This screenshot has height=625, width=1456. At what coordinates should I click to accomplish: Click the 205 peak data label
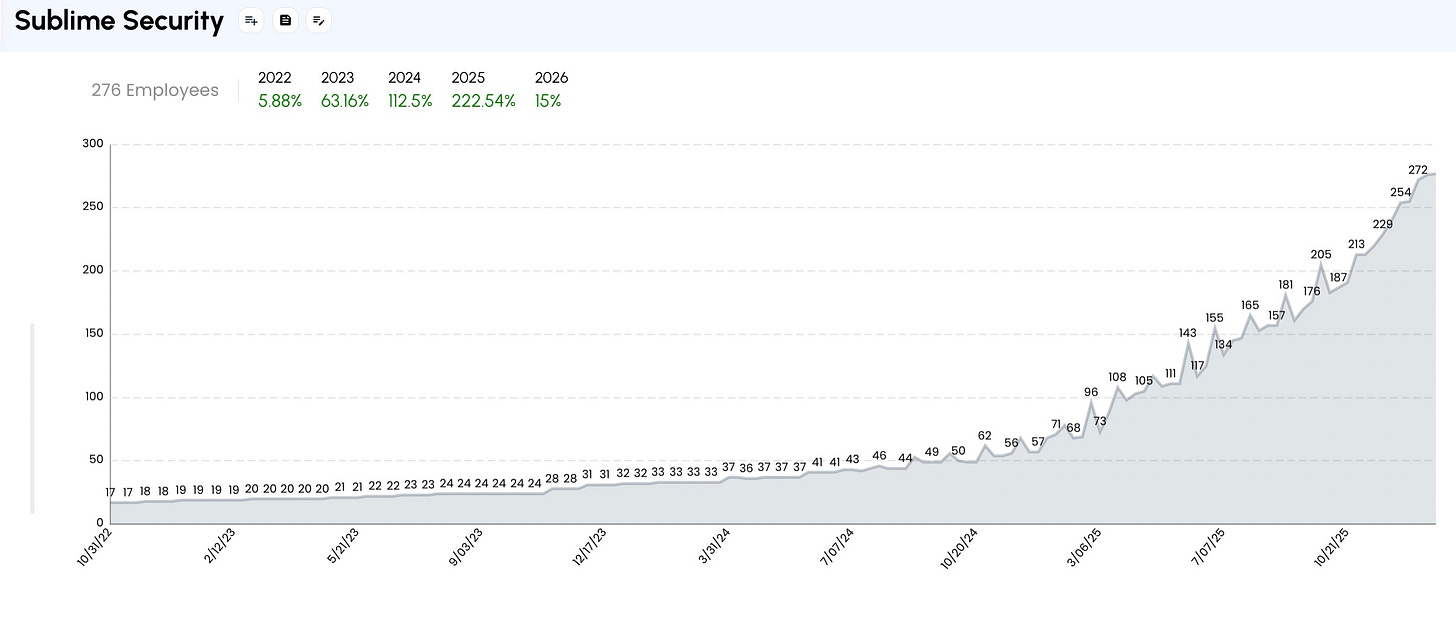1321,254
